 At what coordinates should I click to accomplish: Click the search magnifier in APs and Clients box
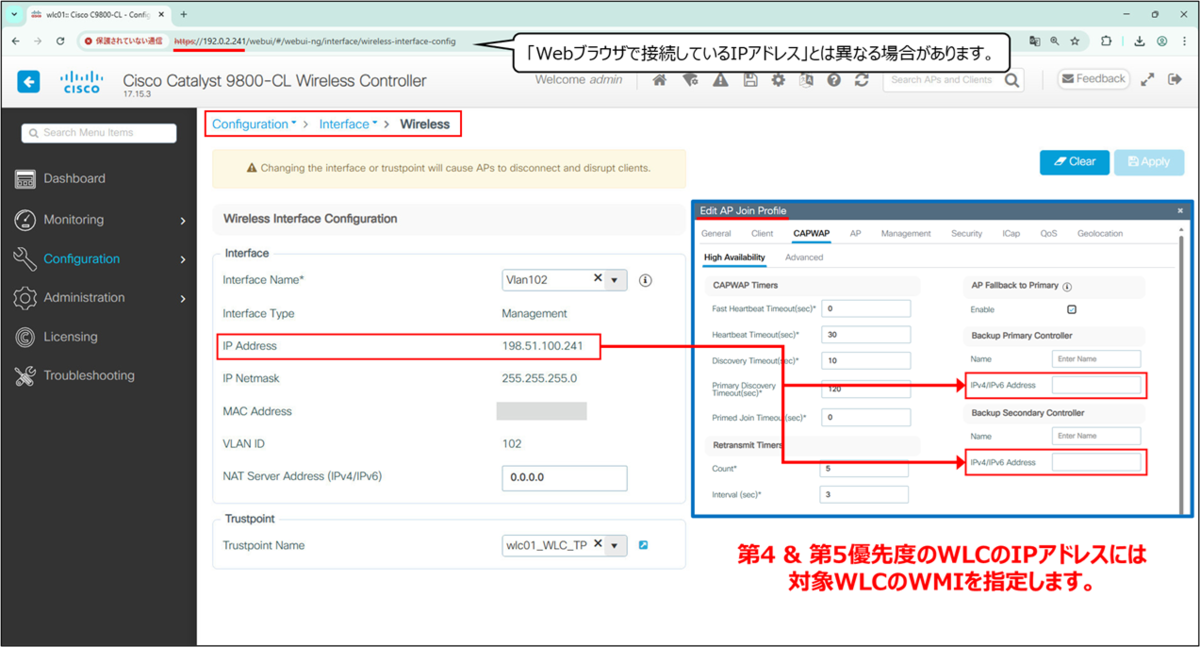[x=1012, y=80]
